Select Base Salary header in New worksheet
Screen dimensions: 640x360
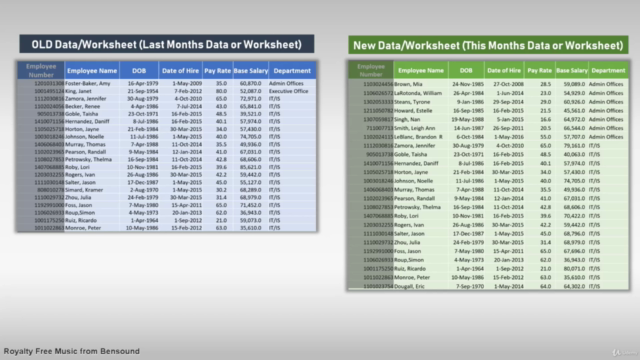tap(572, 70)
